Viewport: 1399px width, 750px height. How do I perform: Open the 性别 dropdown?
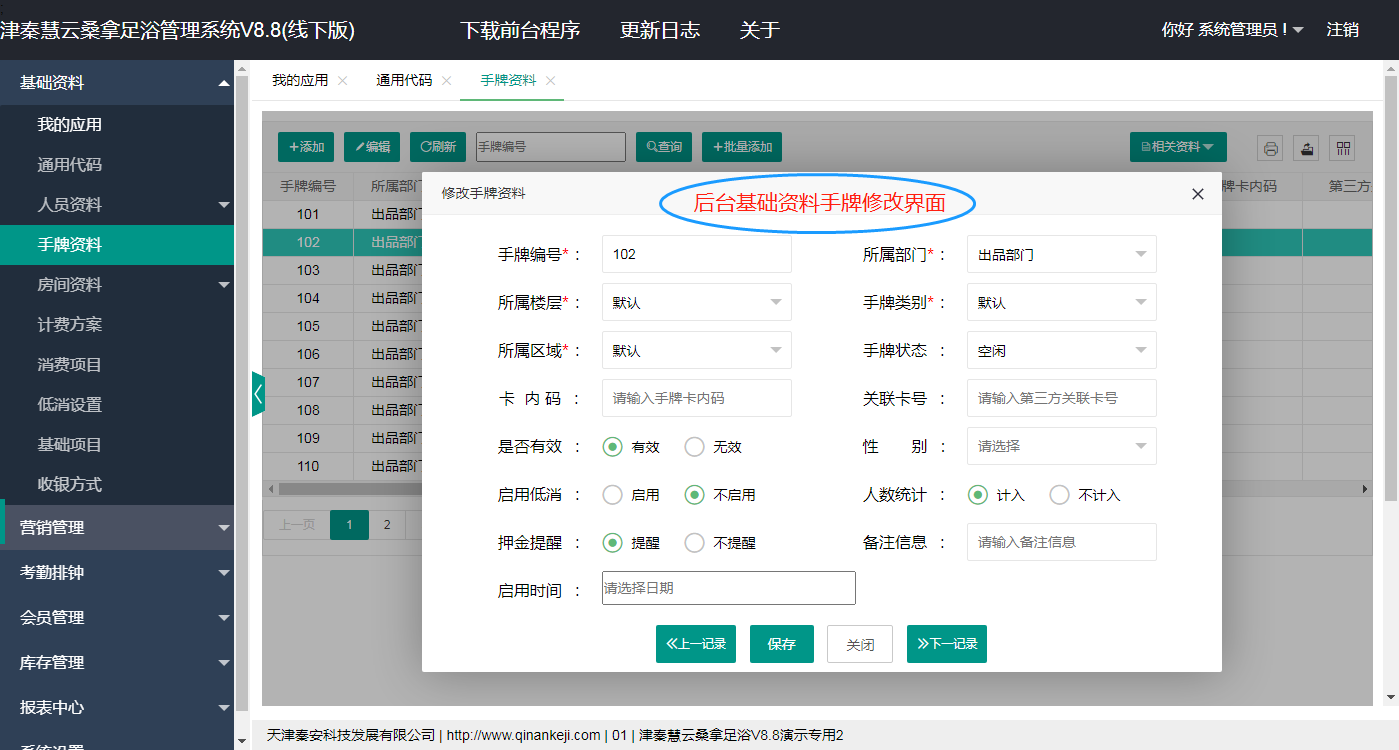coord(1061,447)
